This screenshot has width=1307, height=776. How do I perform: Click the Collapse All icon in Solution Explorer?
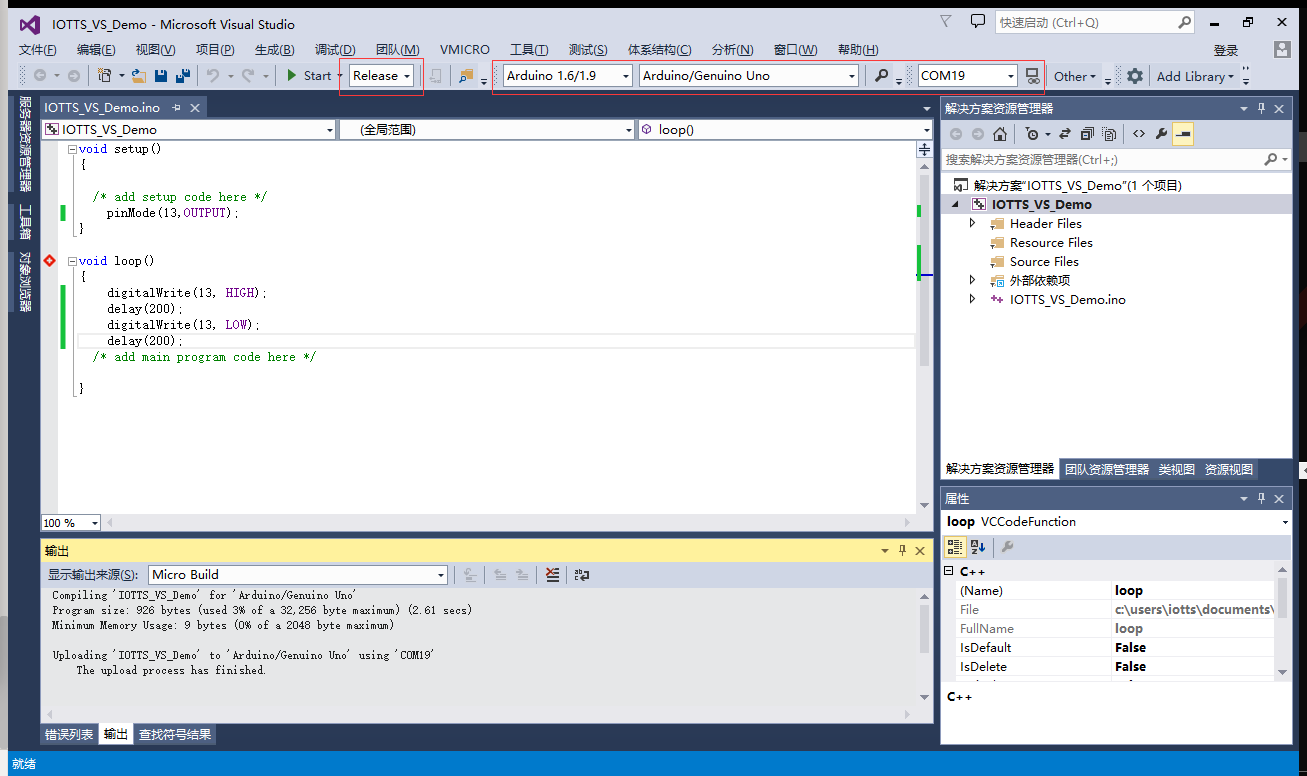(1086, 134)
